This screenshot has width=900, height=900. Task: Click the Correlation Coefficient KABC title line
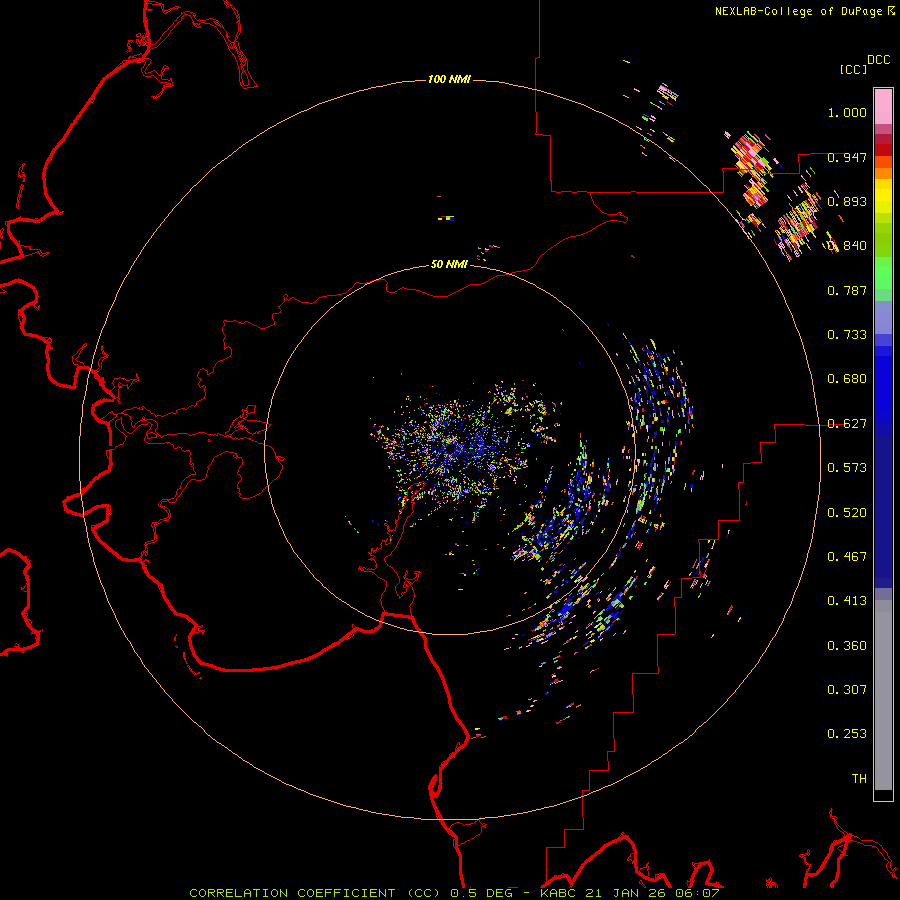coord(454,893)
